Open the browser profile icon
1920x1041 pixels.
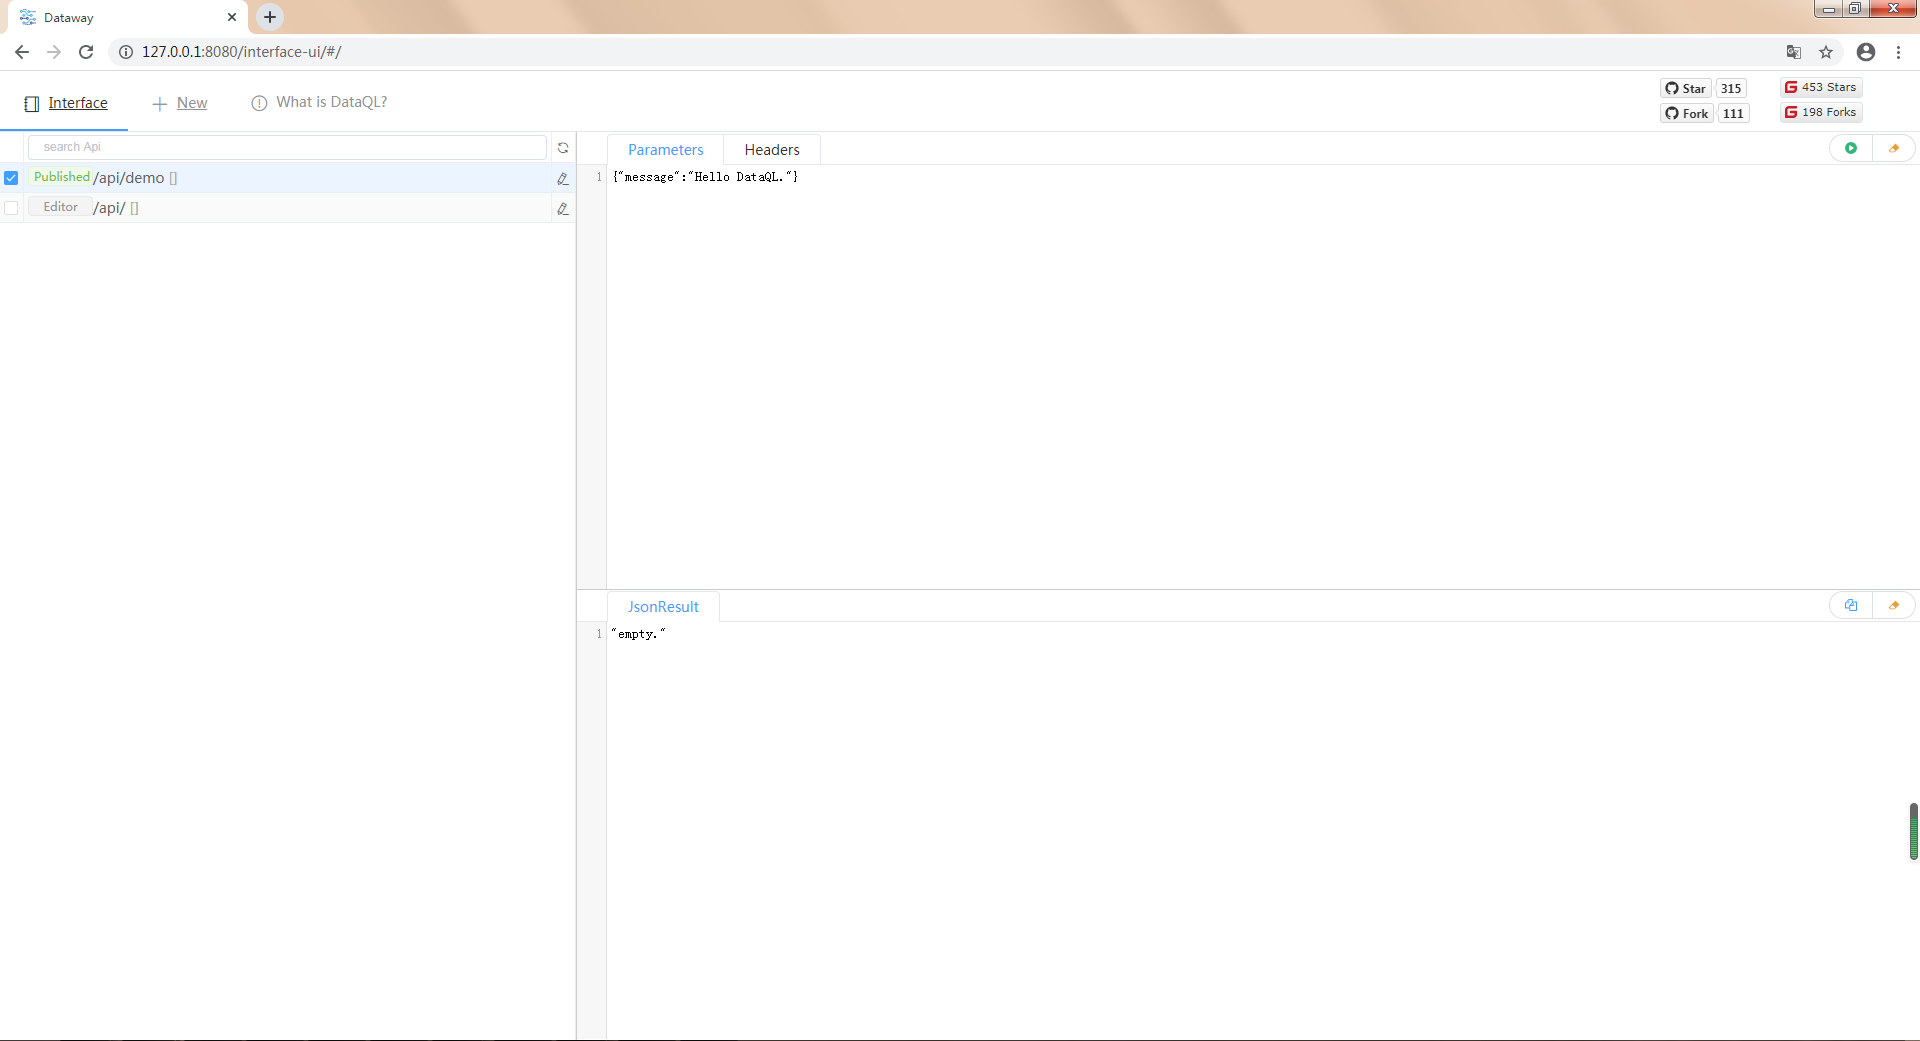coord(1866,52)
